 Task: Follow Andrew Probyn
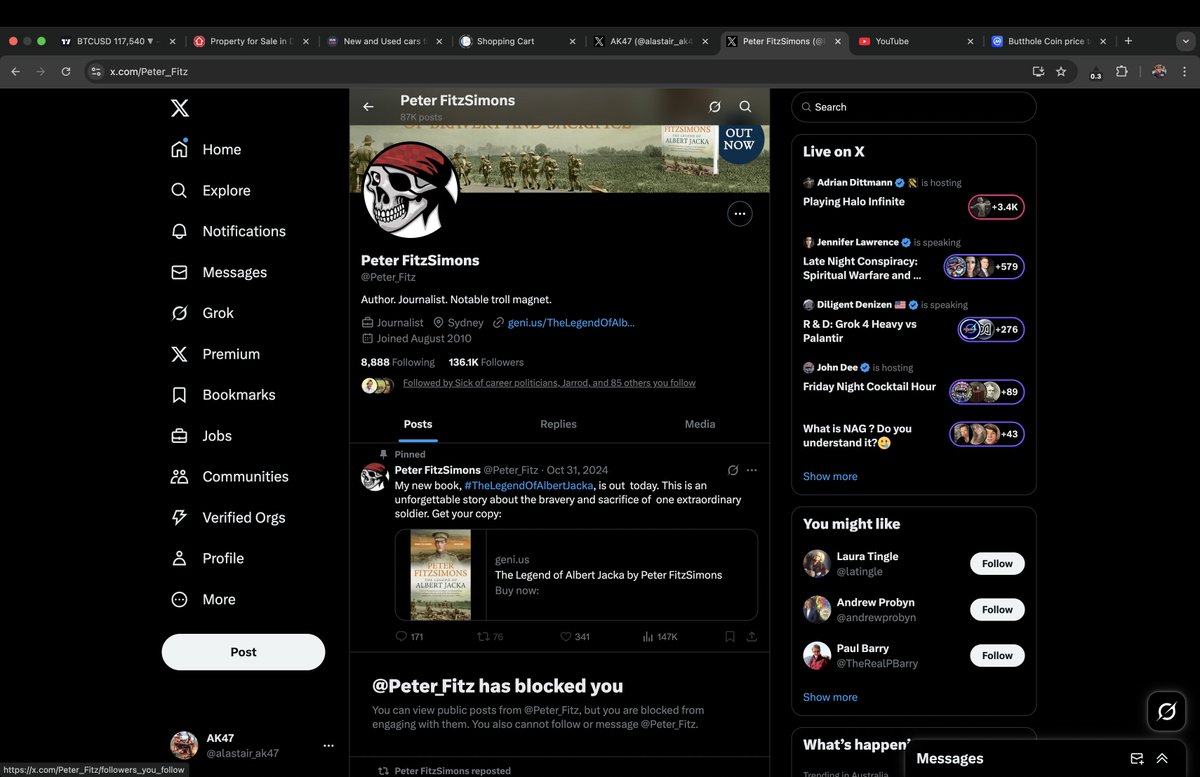pyautogui.click(x=997, y=610)
